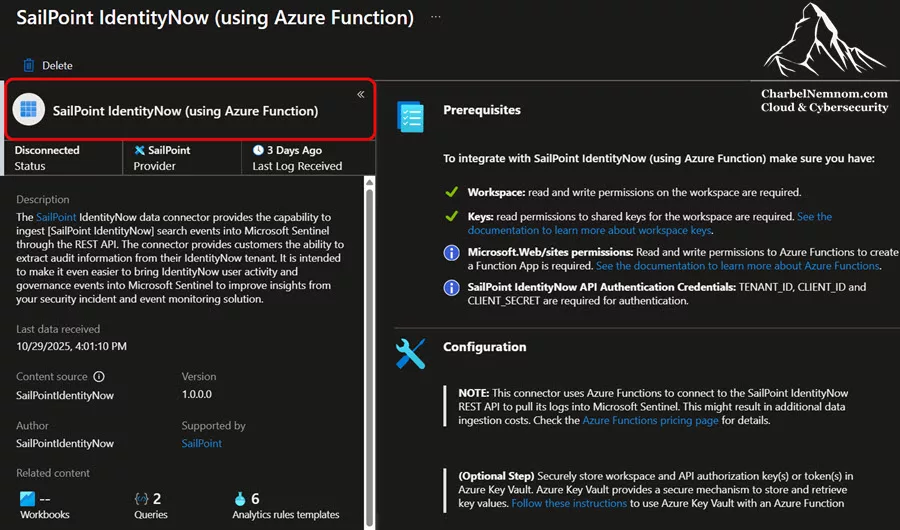Screen dimensions: 900x530
Task: Click the Delete trash icon
Action: 29,65
